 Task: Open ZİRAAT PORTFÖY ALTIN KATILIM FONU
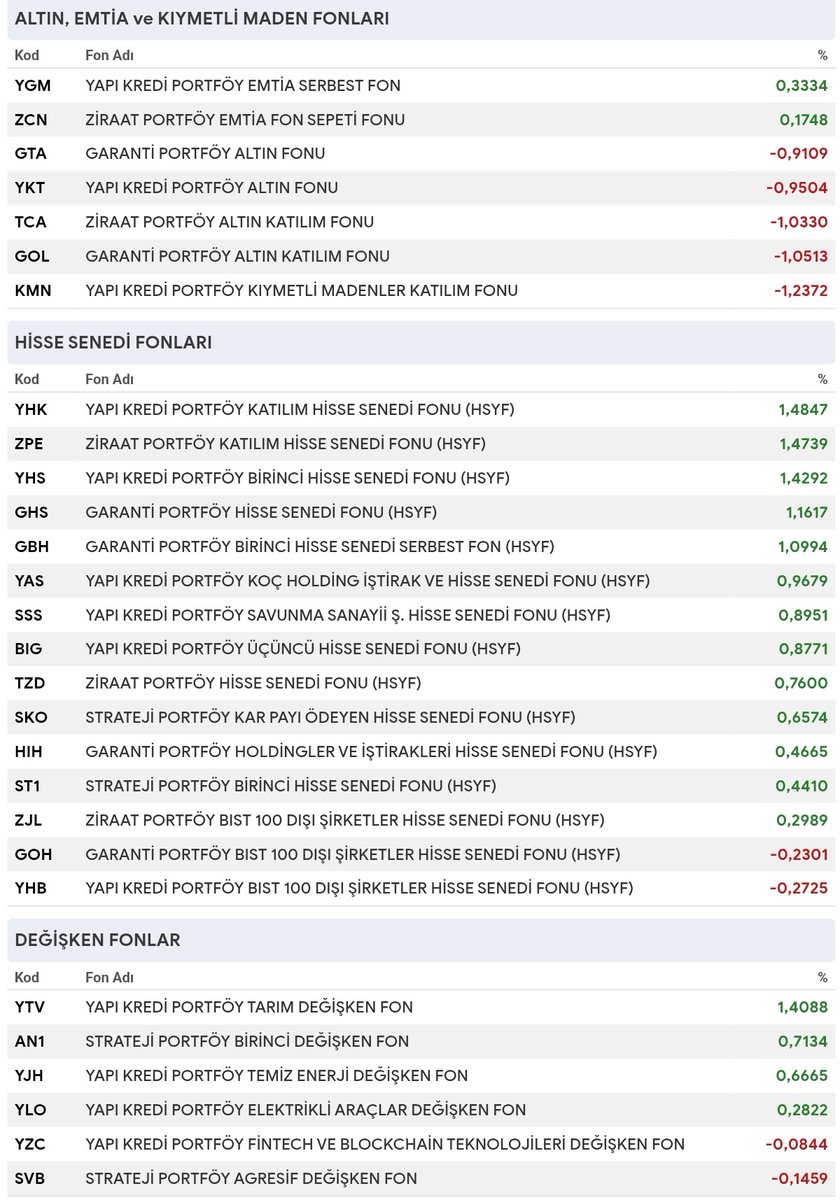[x=230, y=222]
